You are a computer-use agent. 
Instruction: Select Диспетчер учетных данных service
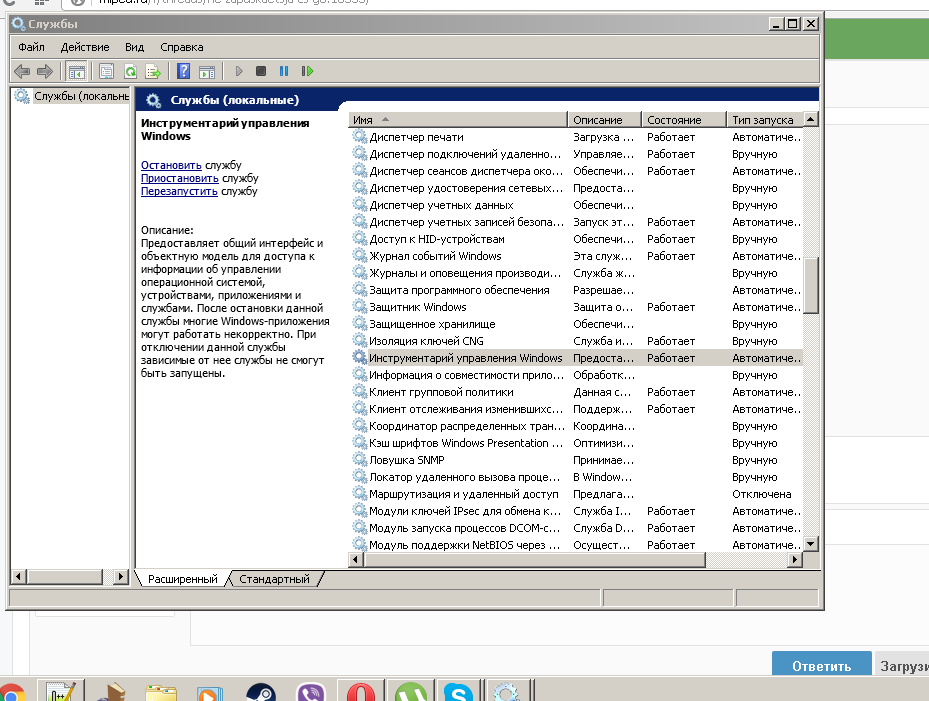(x=441, y=205)
